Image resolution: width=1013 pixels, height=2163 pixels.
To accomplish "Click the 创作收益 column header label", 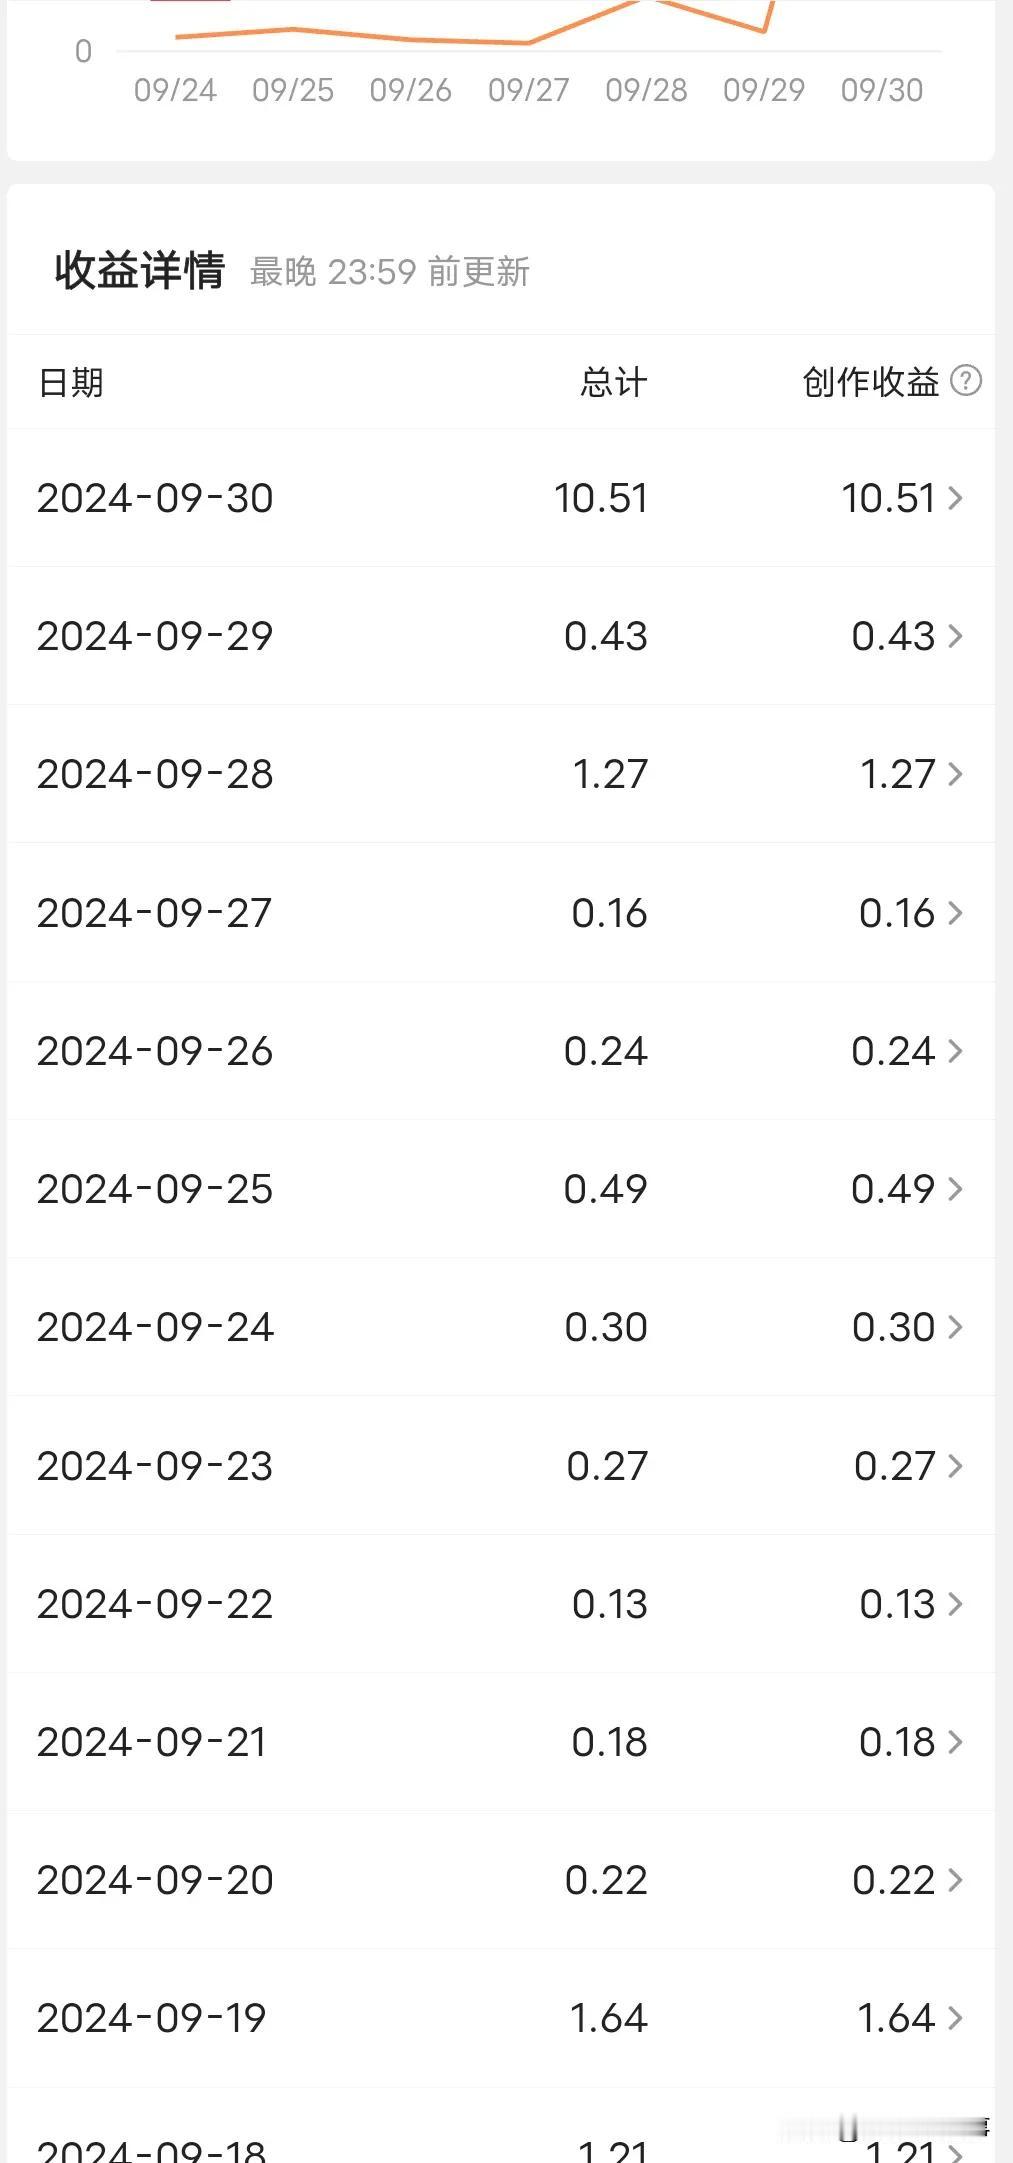I will point(871,382).
